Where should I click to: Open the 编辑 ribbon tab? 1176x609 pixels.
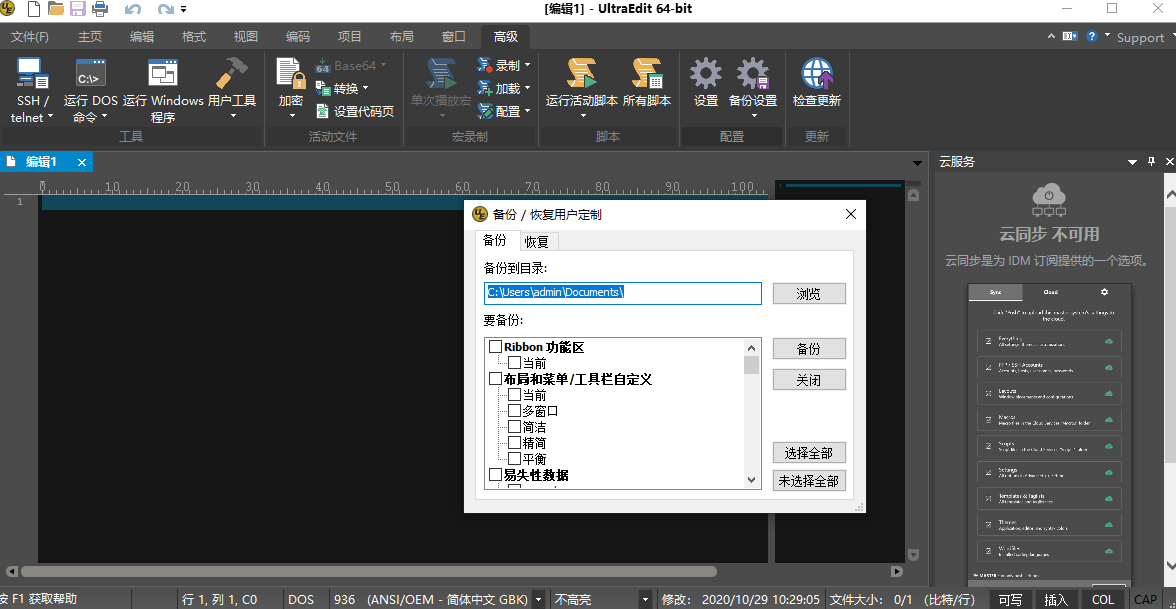142,37
